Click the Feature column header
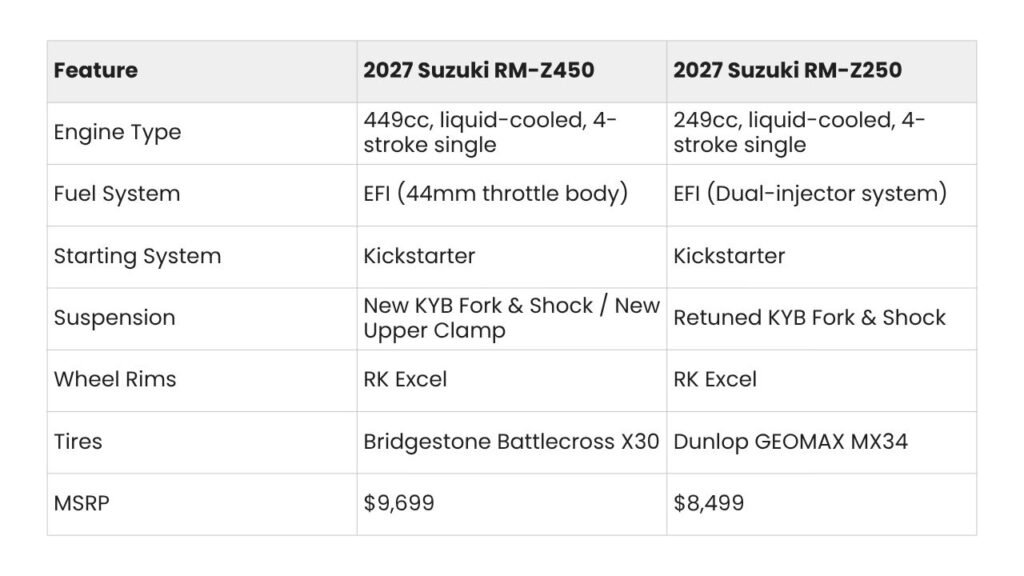Screen dimensions: 1024x576 pyautogui.click(x=95, y=71)
